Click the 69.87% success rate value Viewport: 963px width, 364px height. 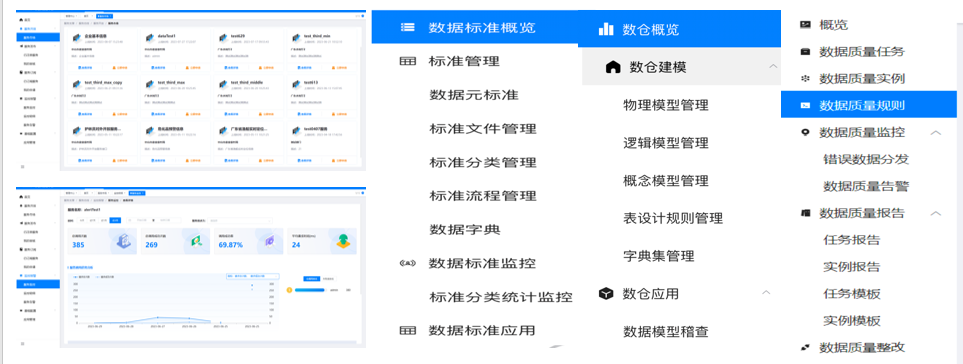tap(231, 245)
